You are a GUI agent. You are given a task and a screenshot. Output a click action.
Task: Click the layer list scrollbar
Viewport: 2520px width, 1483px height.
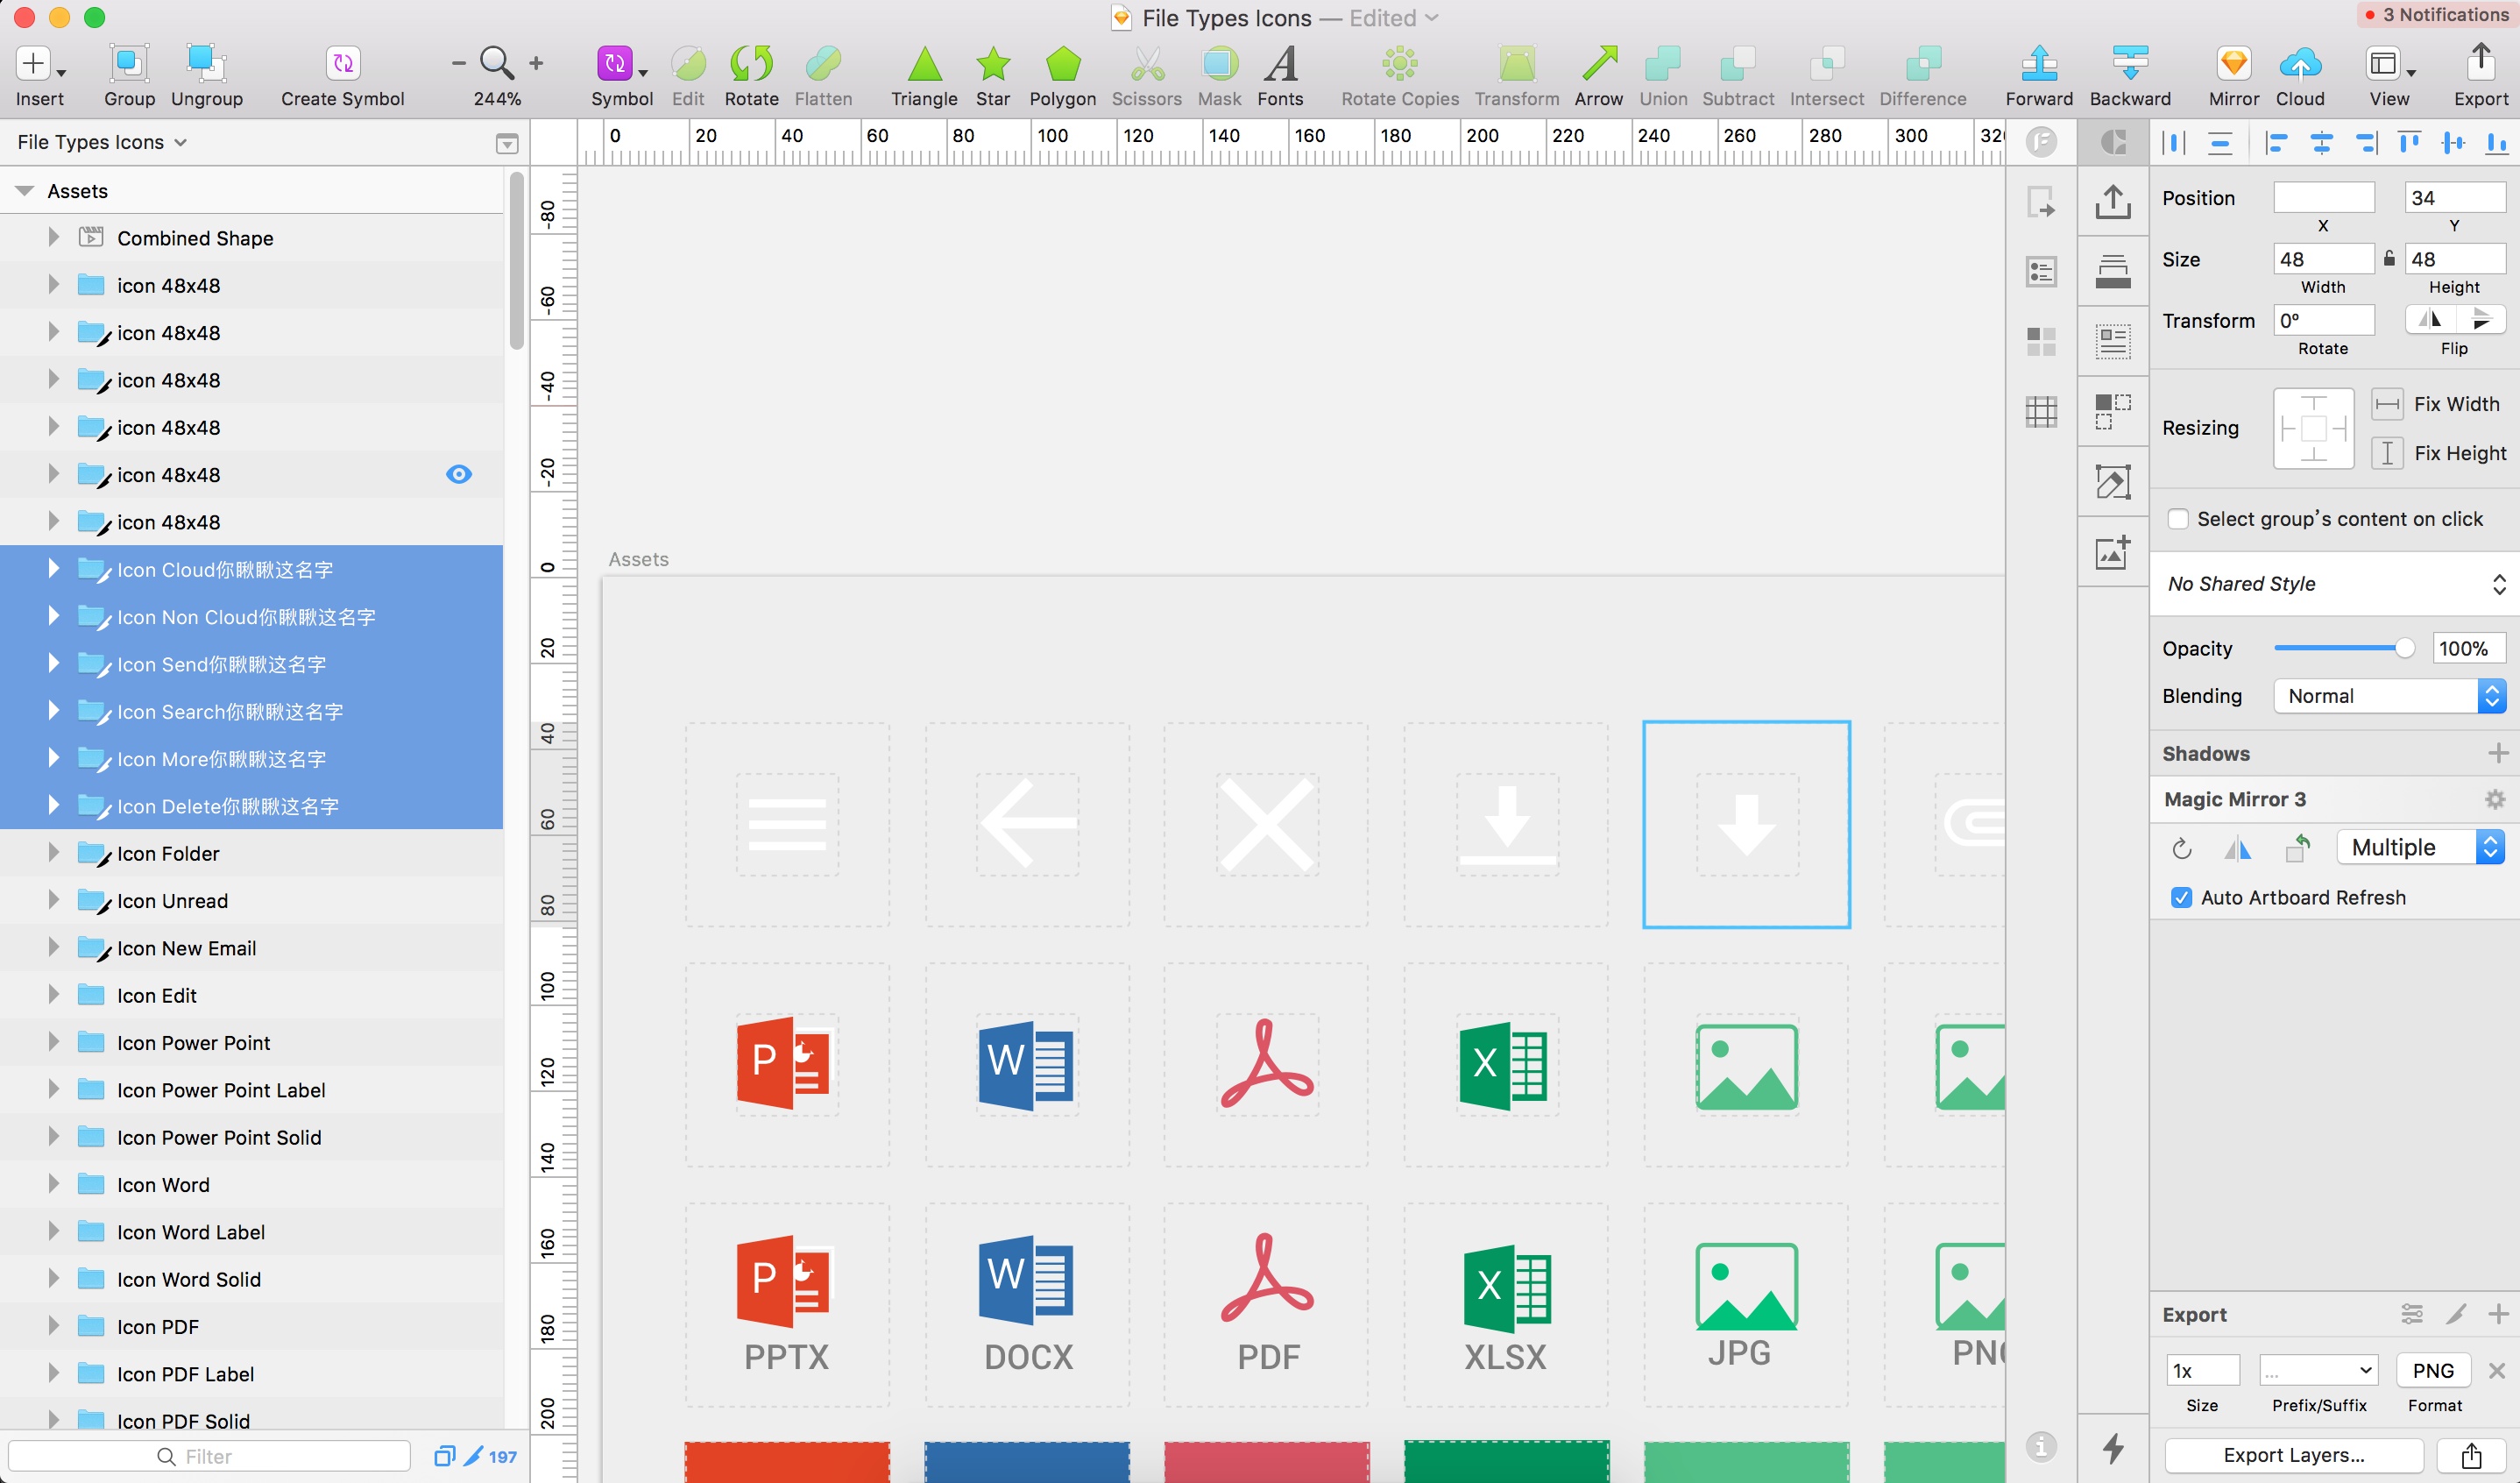point(516,260)
